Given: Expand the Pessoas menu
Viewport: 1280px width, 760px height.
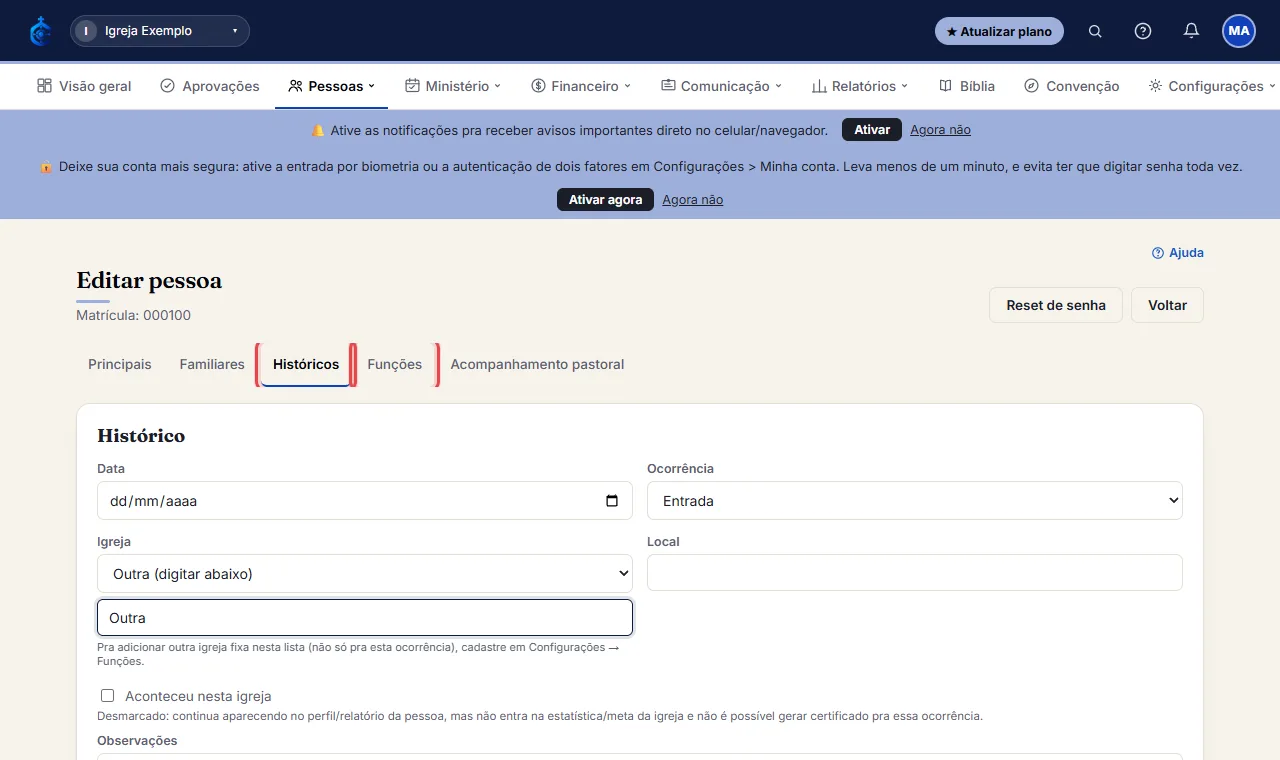Looking at the screenshot, I should [331, 86].
